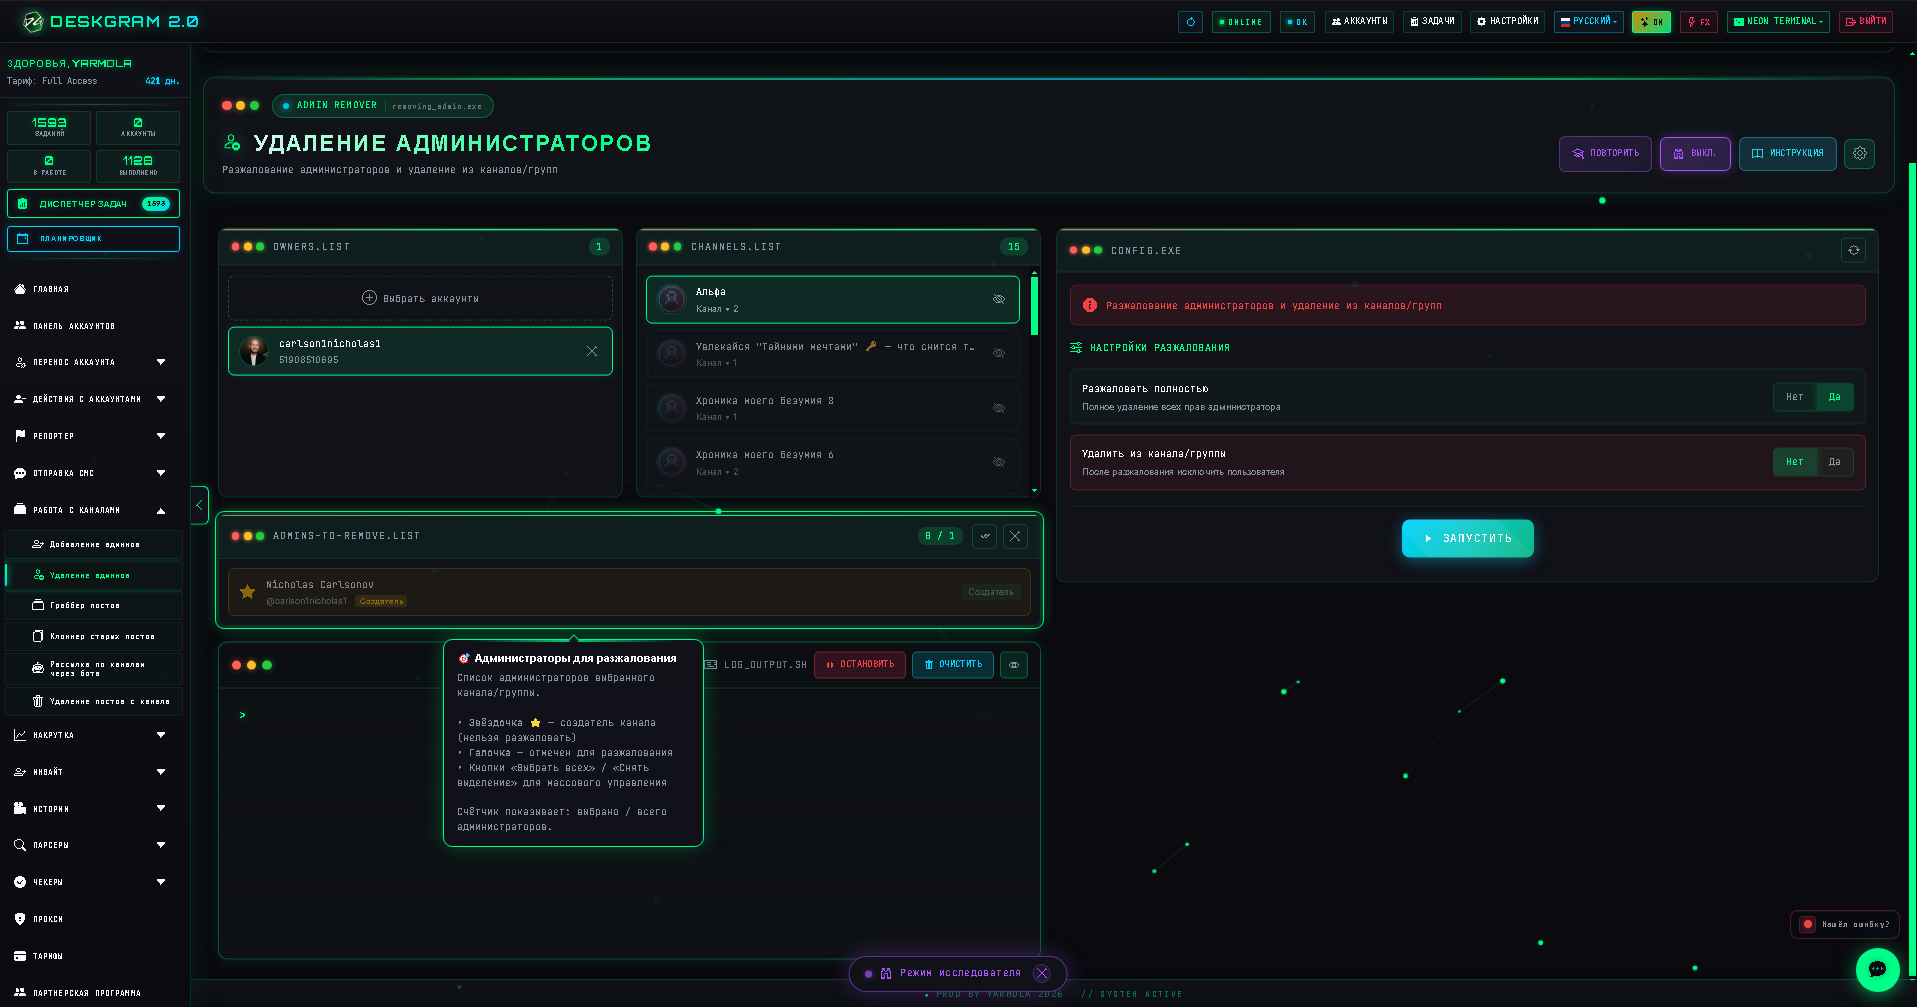Open the Neon Terminal theme dropdown
Image resolution: width=1917 pixels, height=1007 pixels.
1777,22
